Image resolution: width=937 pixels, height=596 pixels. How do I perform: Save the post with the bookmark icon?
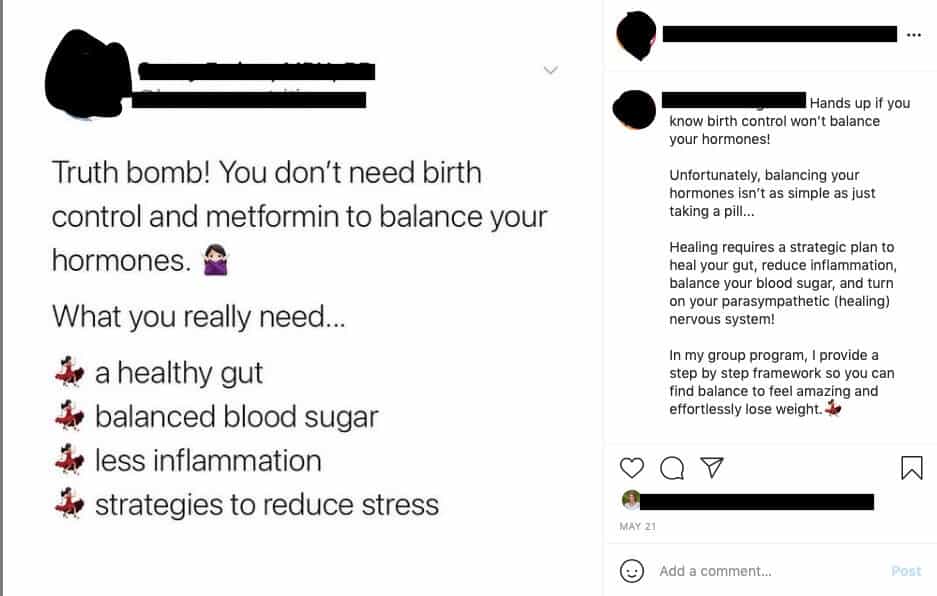point(912,468)
